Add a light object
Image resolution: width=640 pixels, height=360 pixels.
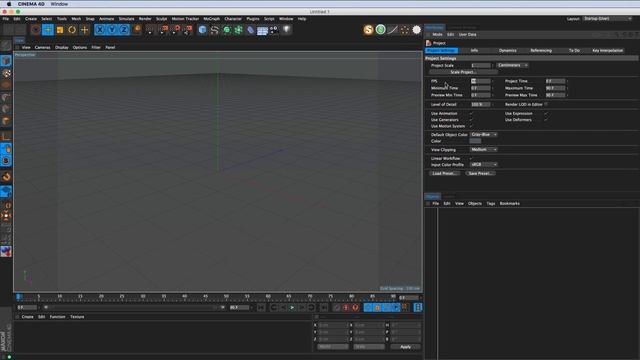point(287,30)
